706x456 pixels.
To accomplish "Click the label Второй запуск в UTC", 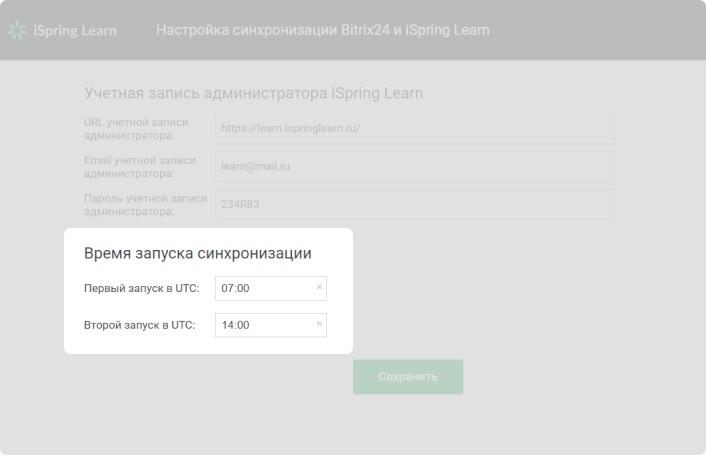I will pos(140,325).
